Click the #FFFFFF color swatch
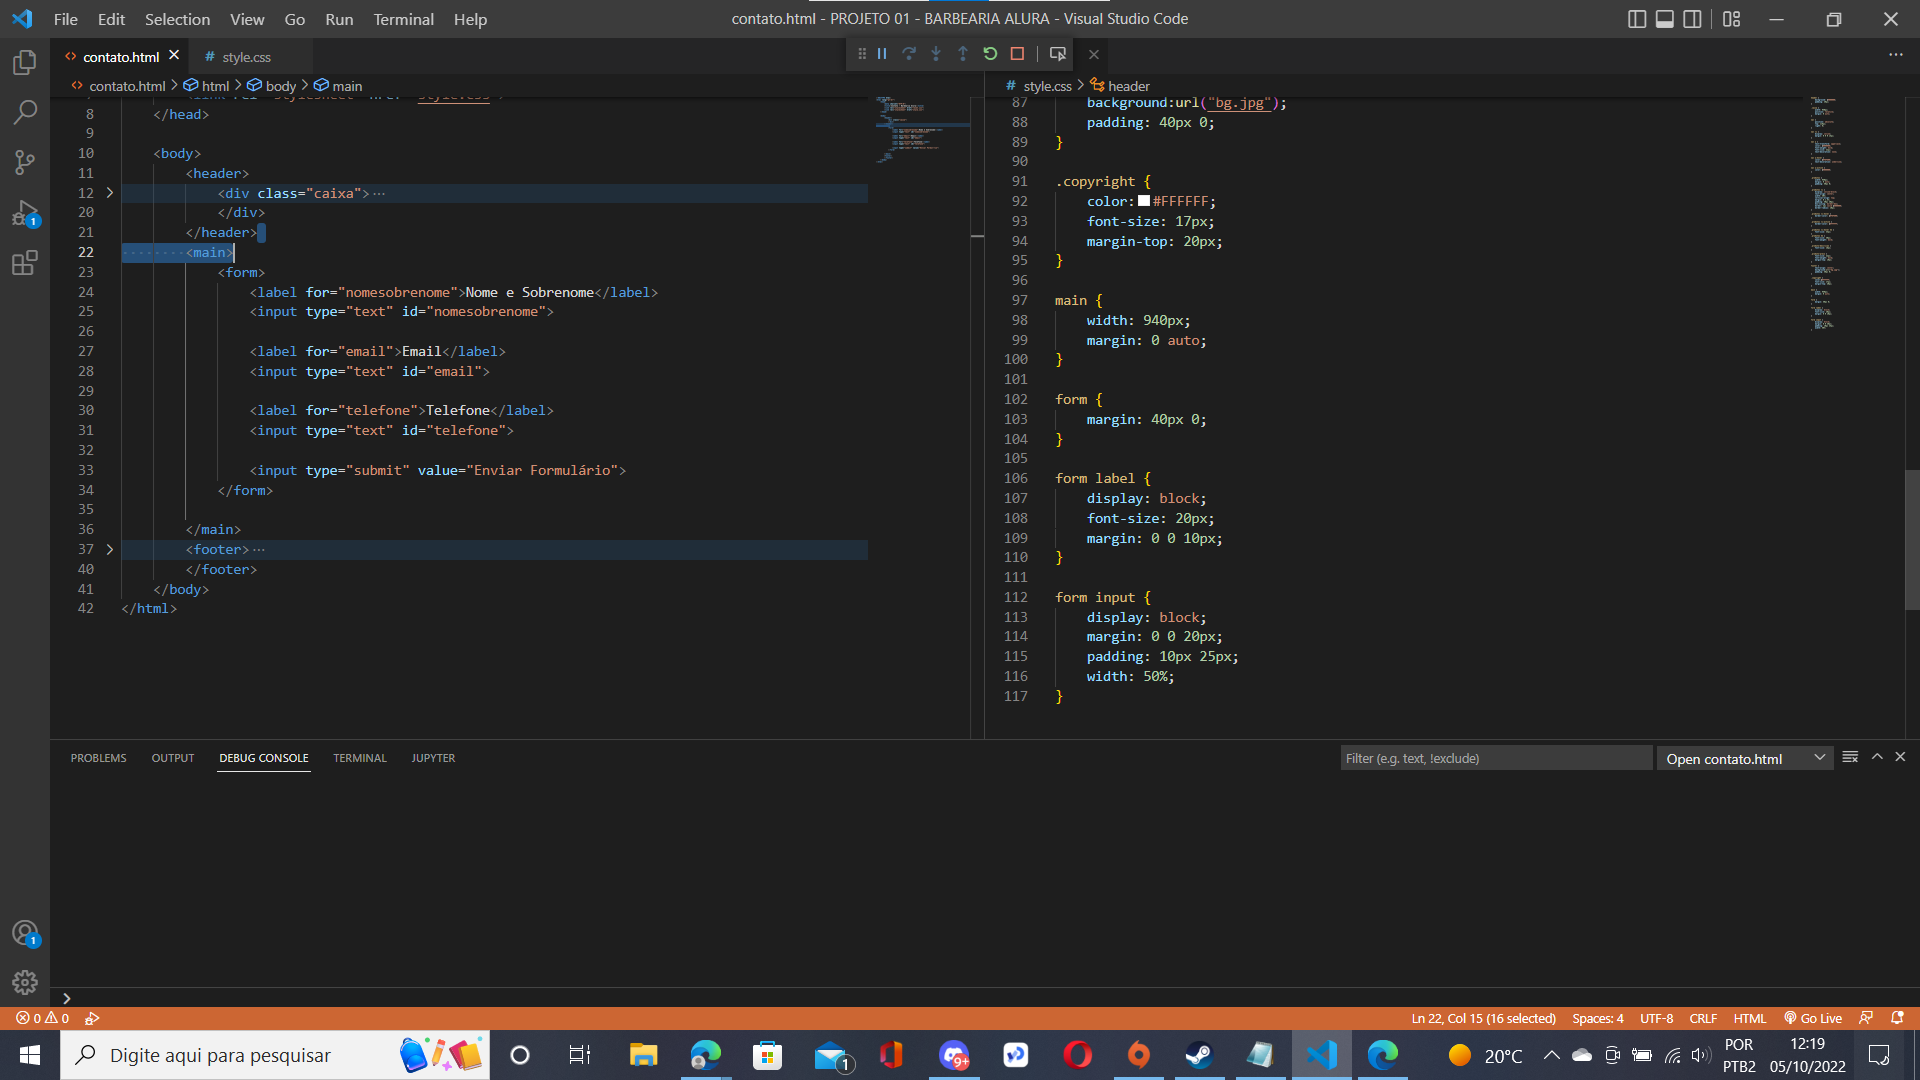1920x1080 pixels. coord(1144,201)
